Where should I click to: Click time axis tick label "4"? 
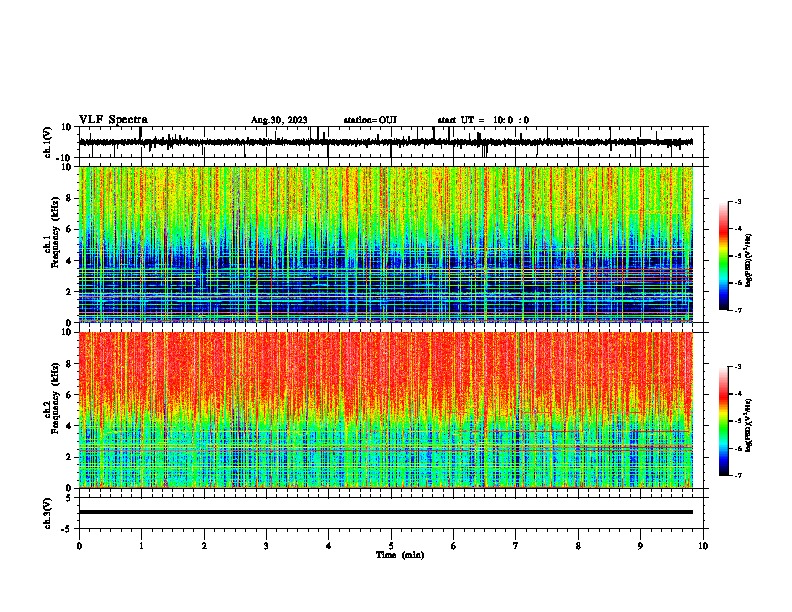(x=329, y=546)
